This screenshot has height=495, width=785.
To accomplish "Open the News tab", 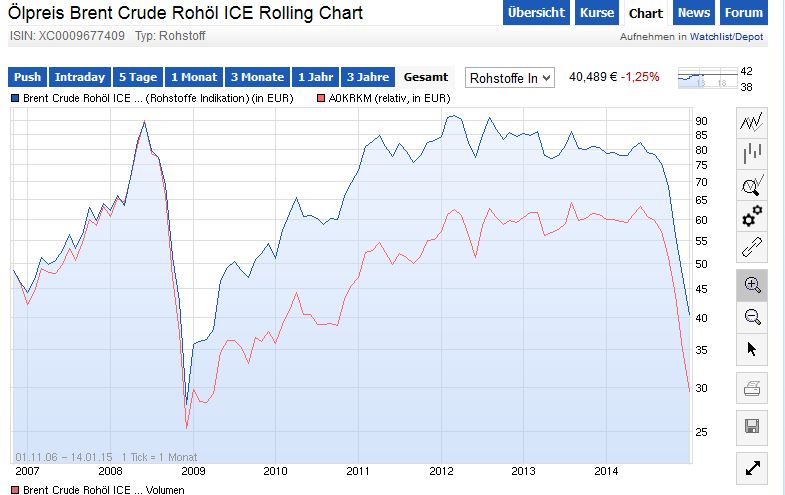I will 693,13.
